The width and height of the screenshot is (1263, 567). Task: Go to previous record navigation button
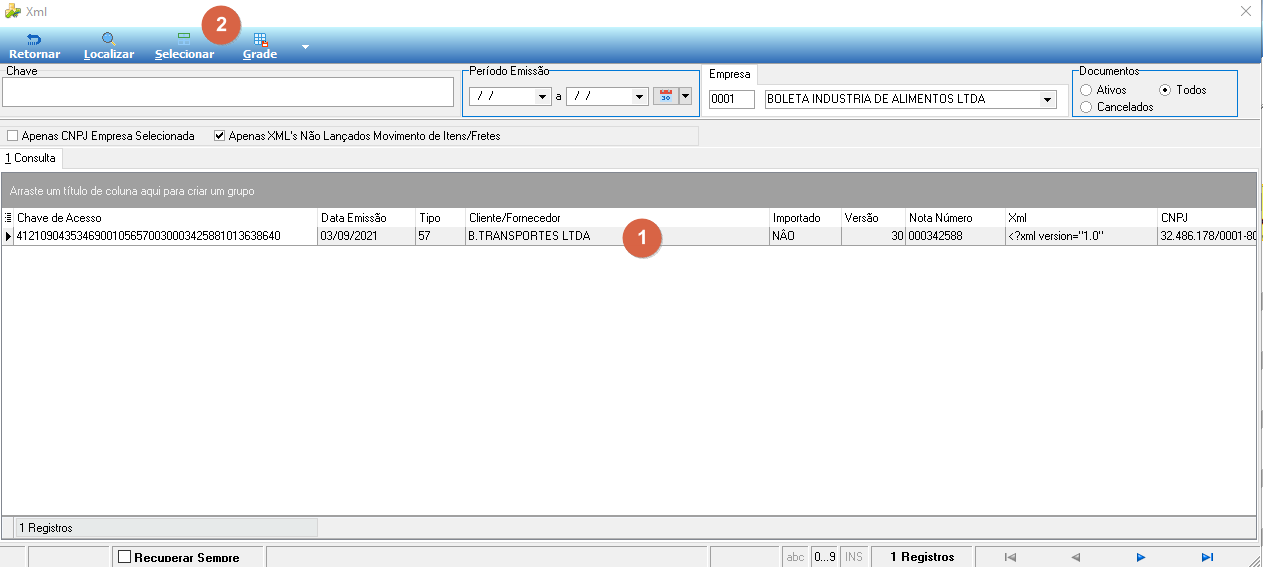coord(1076,557)
